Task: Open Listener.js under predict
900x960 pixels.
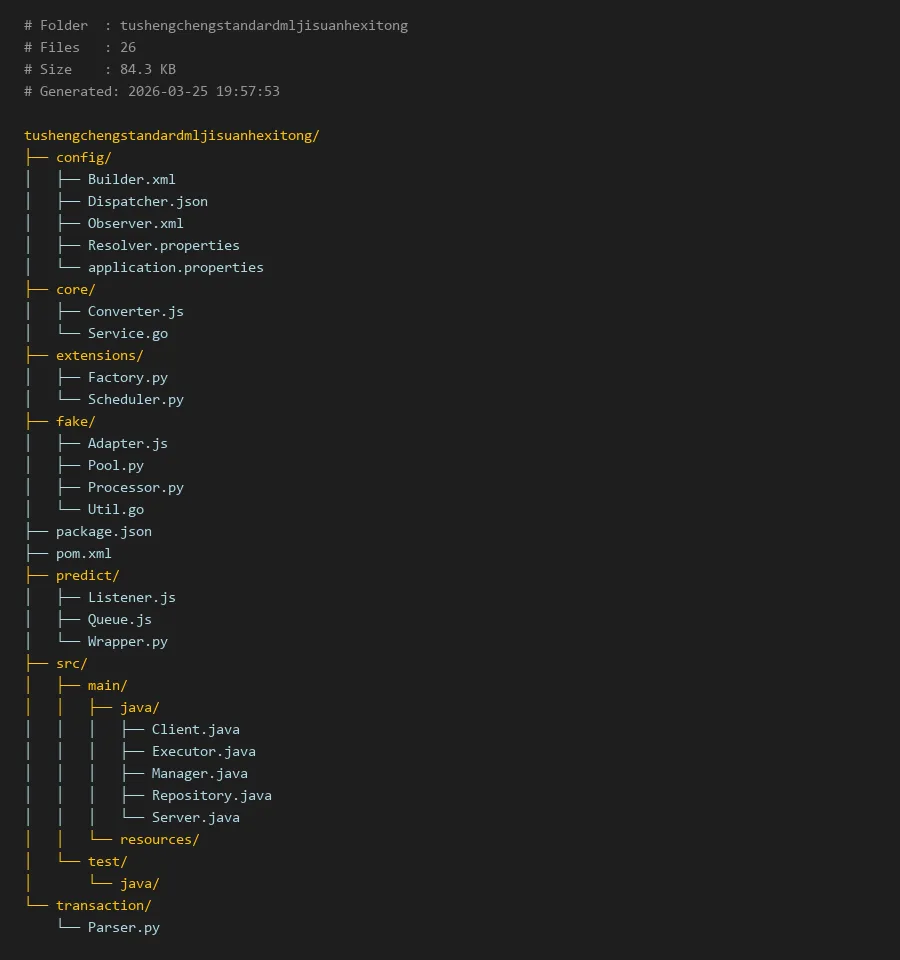Action: coord(131,597)
